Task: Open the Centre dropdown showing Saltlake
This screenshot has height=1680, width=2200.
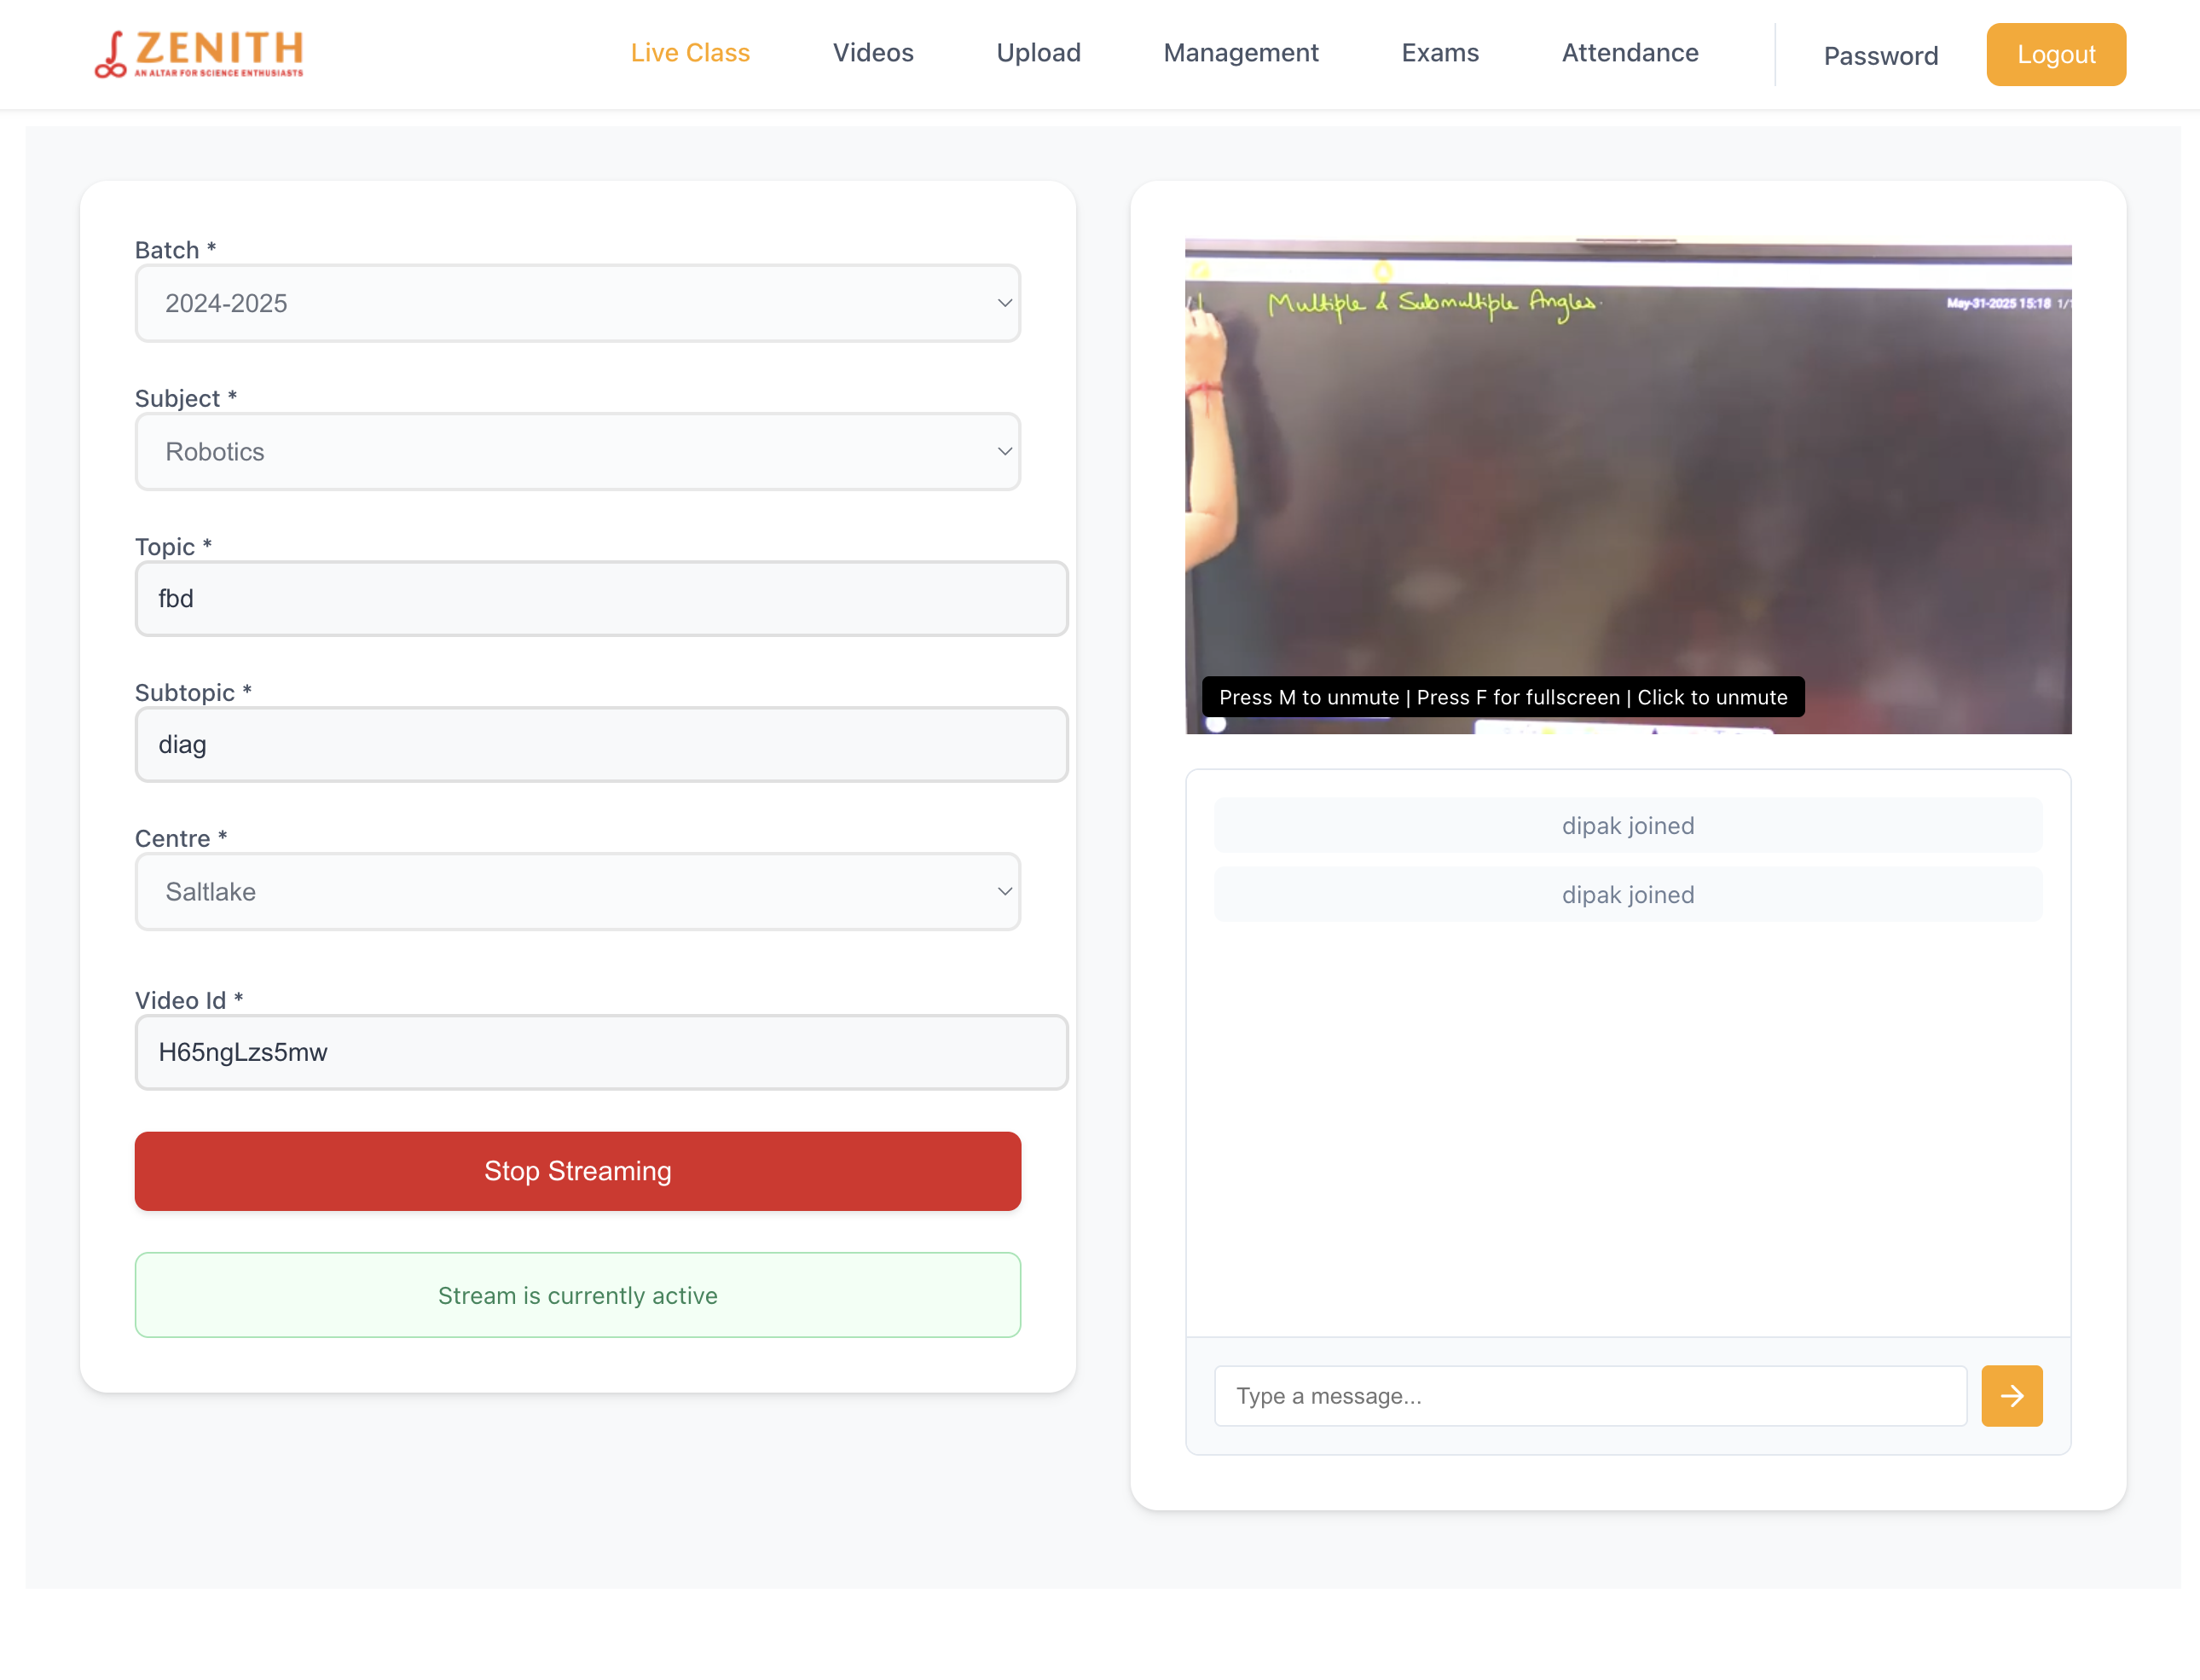Action: 577,891
